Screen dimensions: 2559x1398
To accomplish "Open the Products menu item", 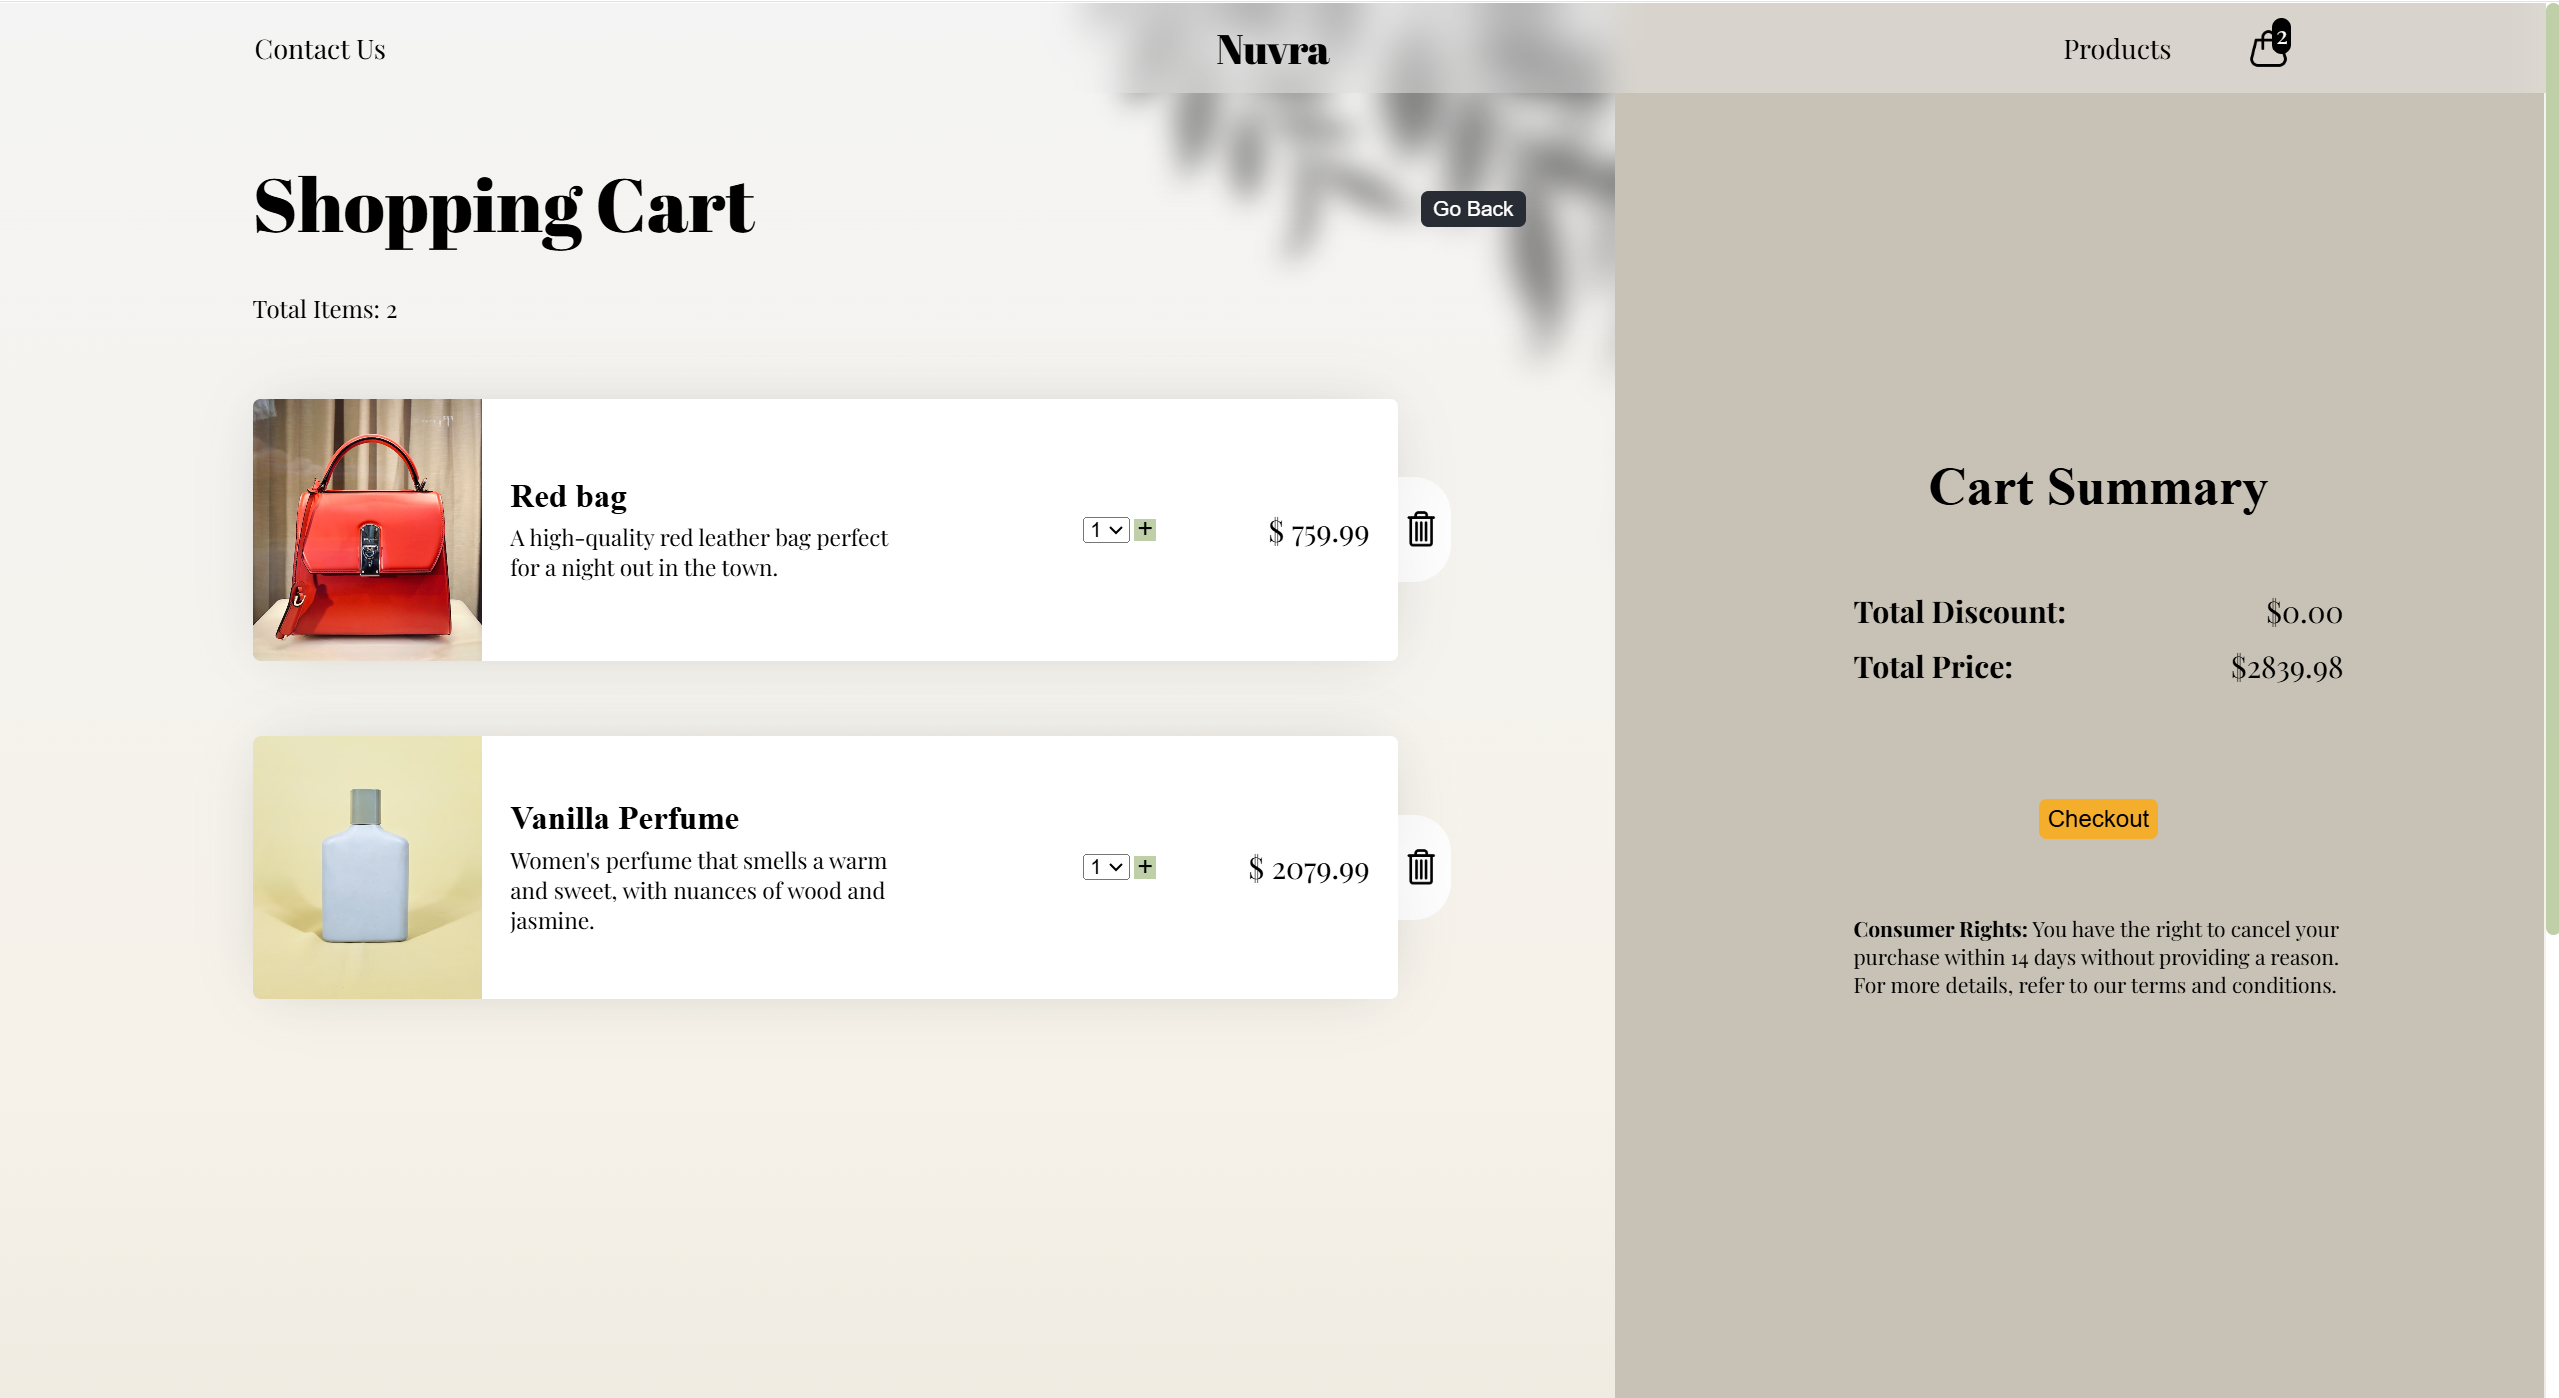I will point(2117,46).
